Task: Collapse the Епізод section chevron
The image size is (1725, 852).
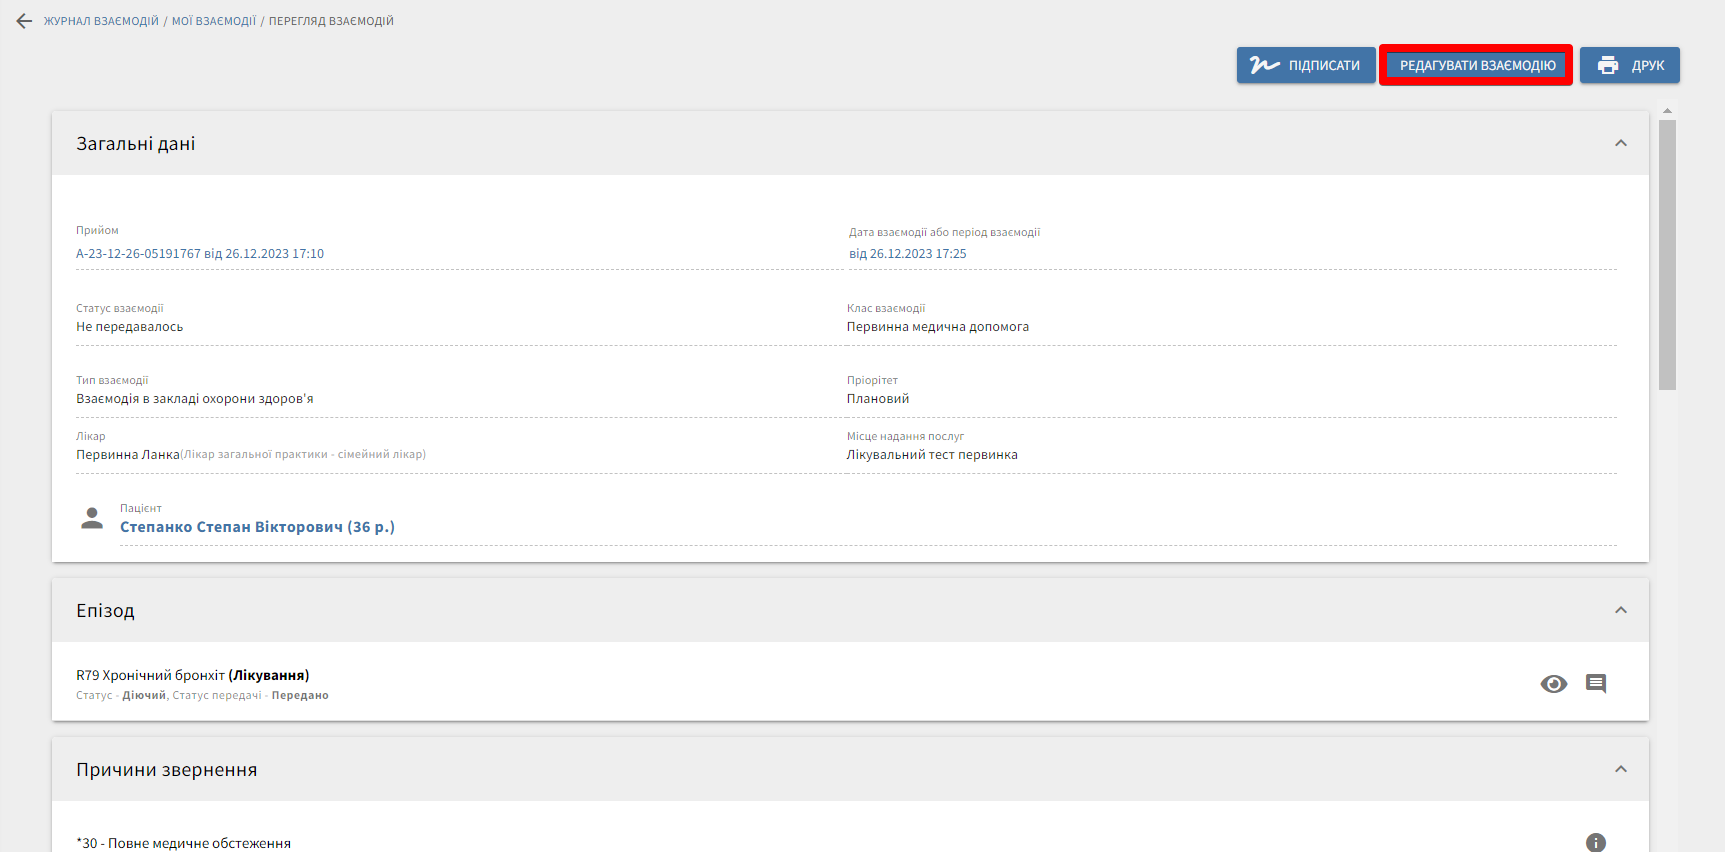Action: (1620, 610)
